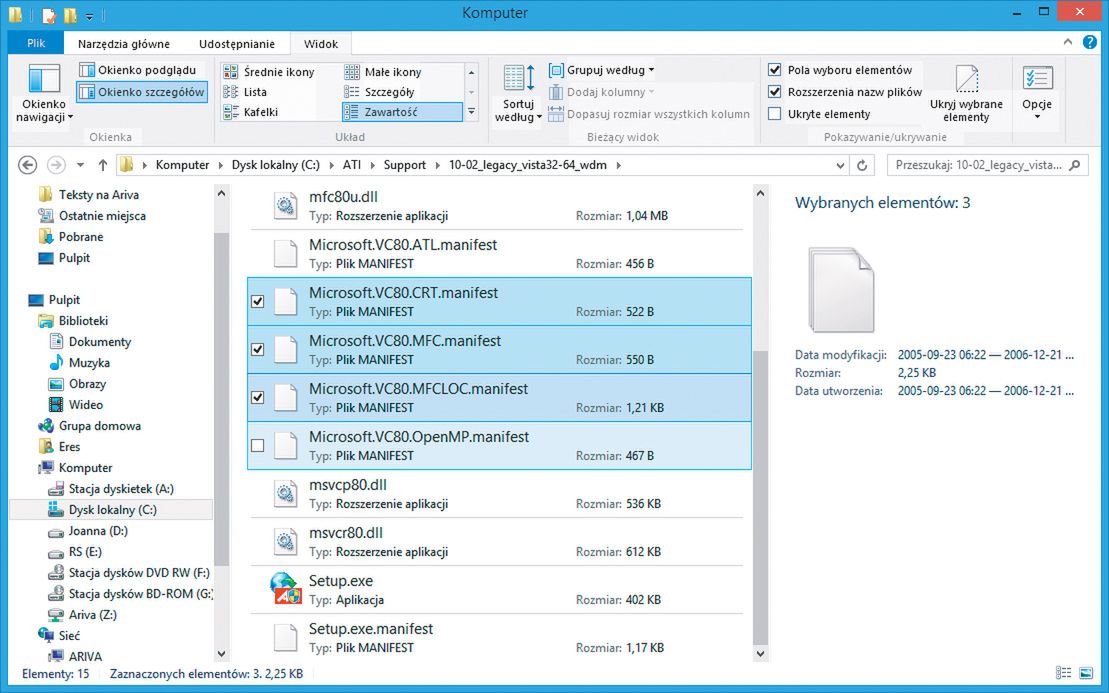
Task: Open the Plik menu tab
Action: tap(36, 43)
